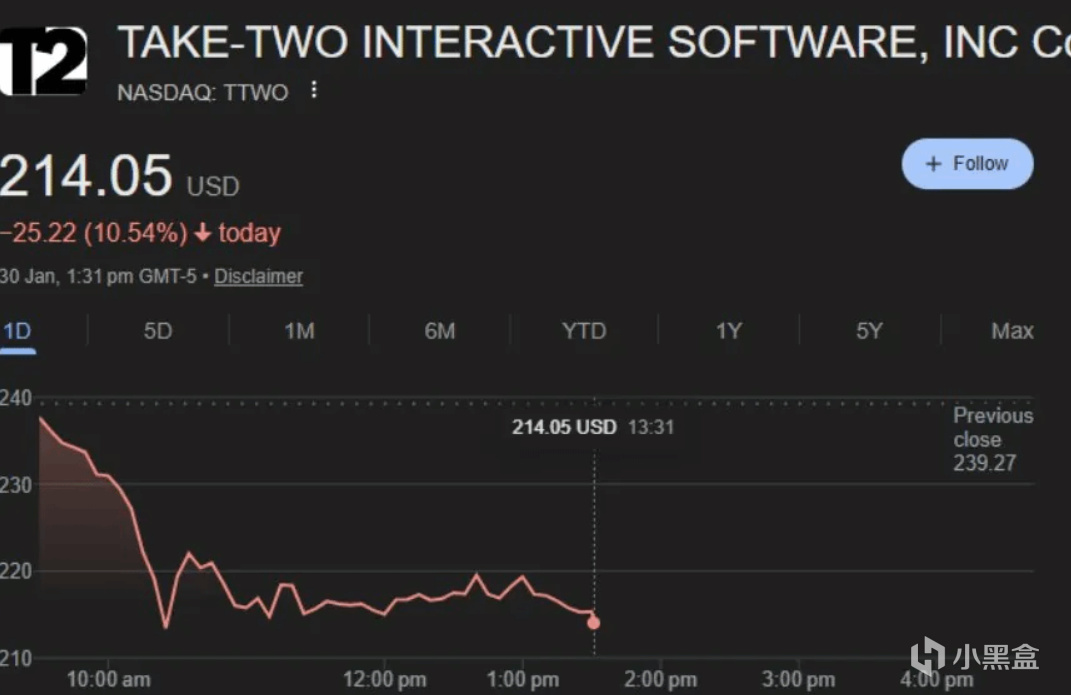1071x695 pixels.
Task: Click the Take-Two T2 company logo
Action: tap(44, 62)
